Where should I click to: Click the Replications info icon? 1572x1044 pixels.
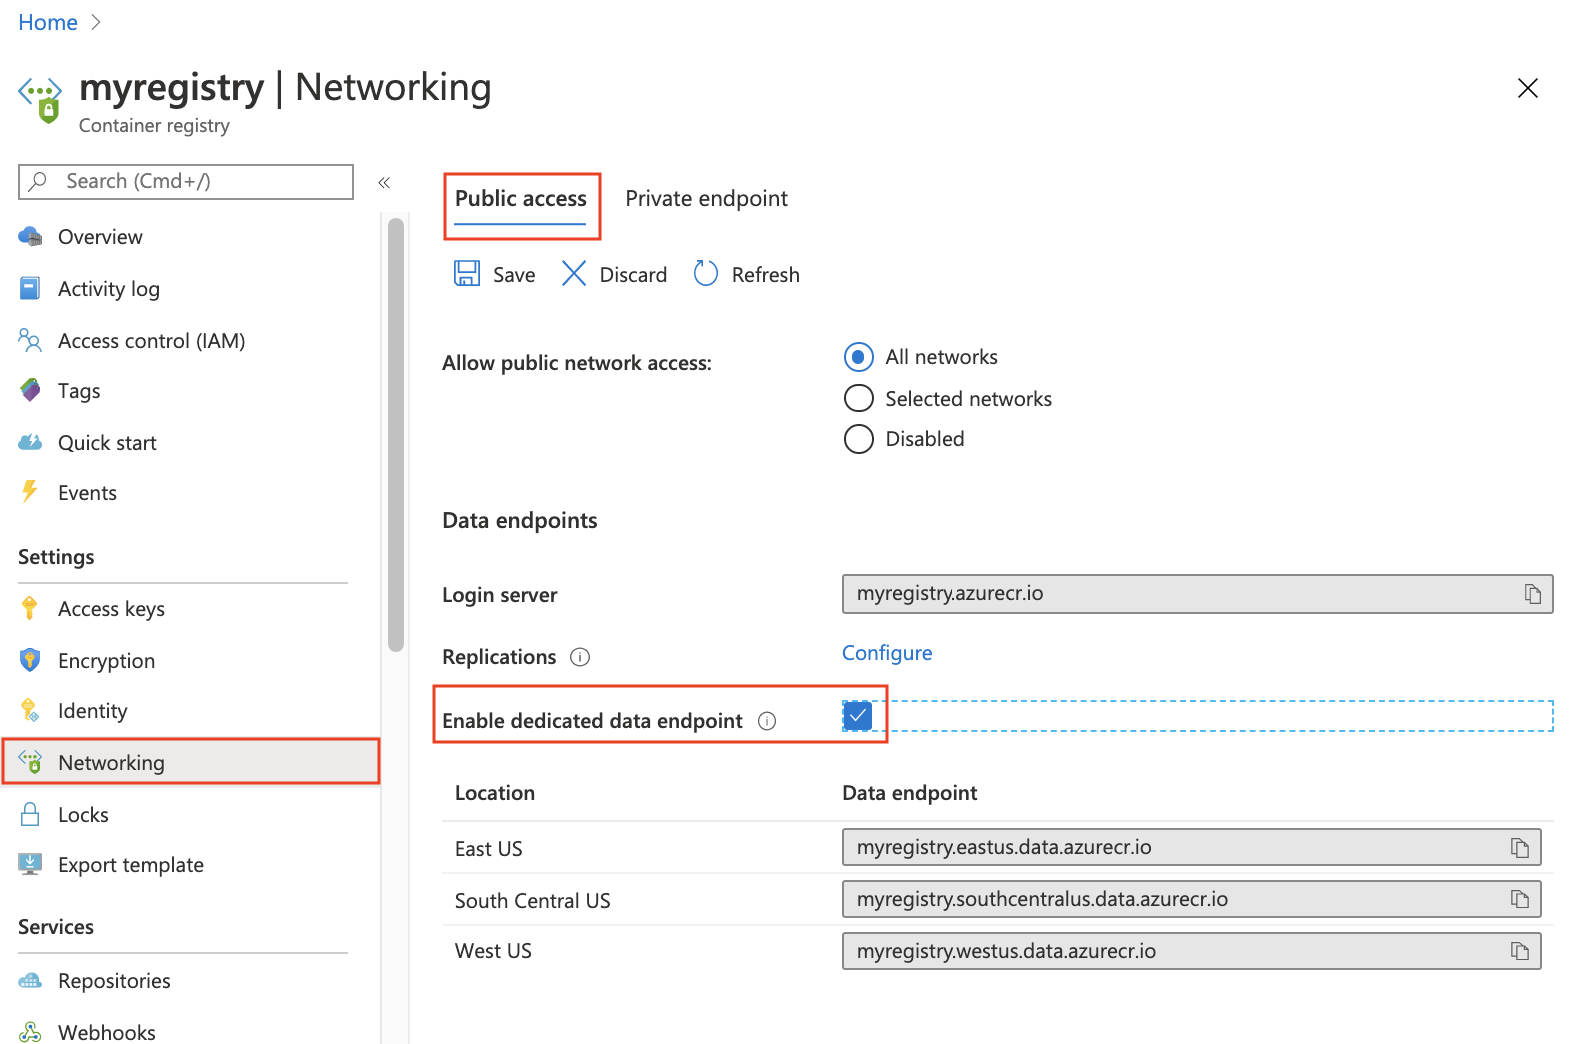(580, 657)
